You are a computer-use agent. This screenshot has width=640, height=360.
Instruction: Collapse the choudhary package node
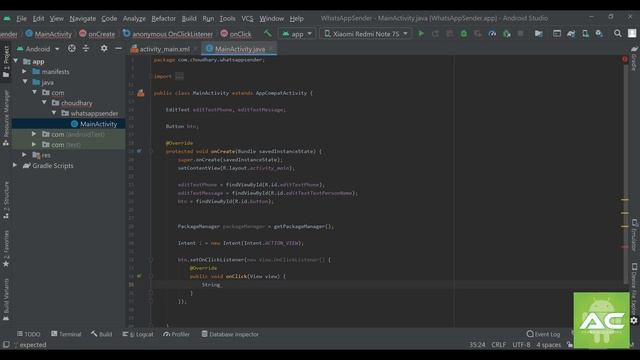tap(44, 102)
